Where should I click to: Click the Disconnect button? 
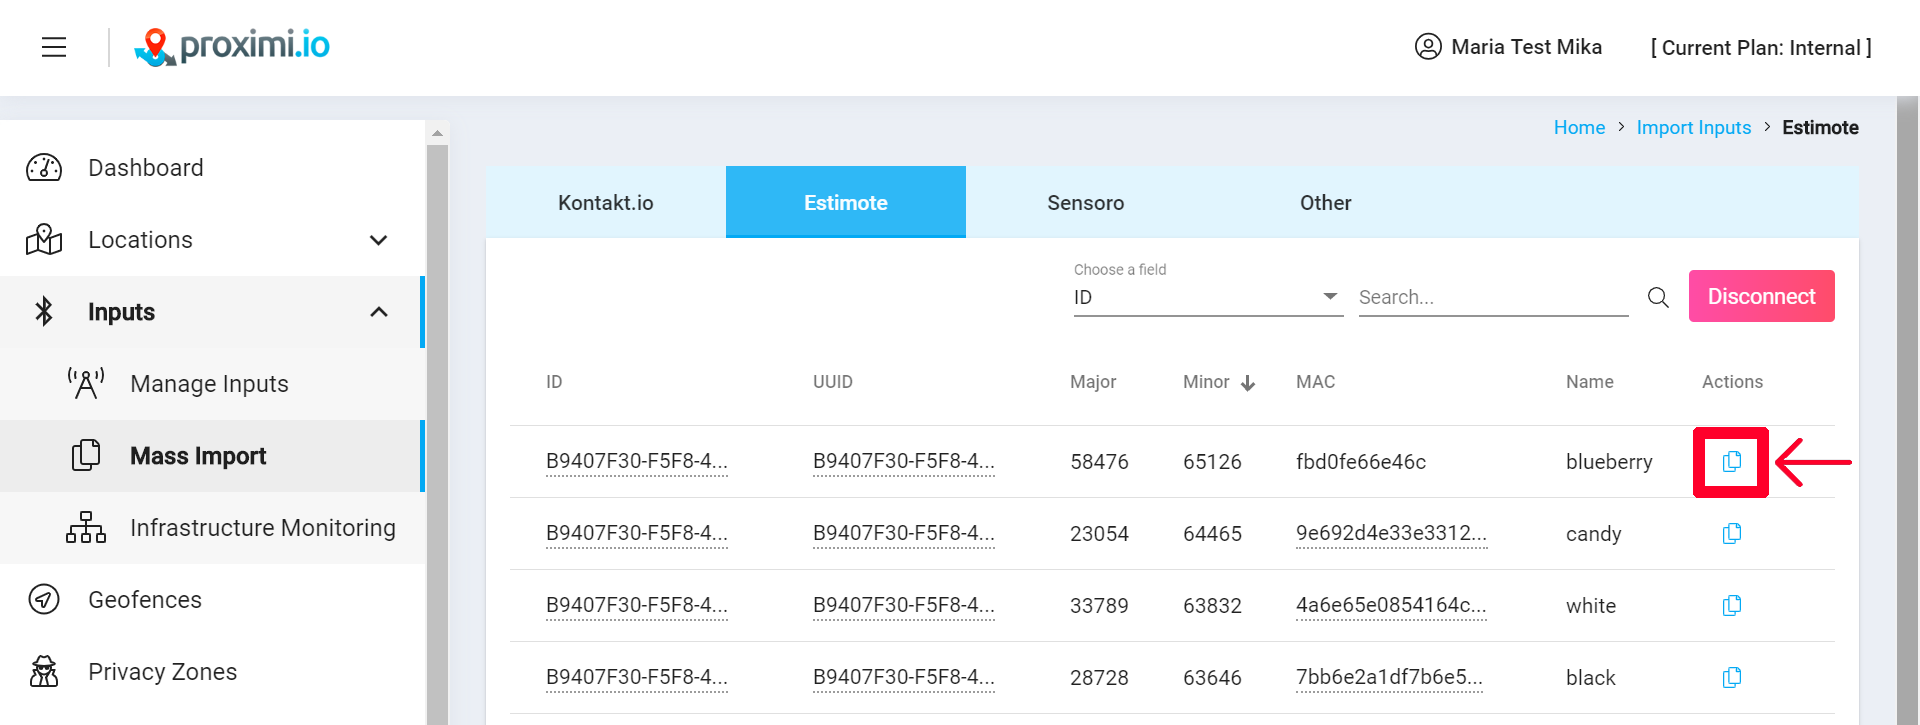[1762, 296]
